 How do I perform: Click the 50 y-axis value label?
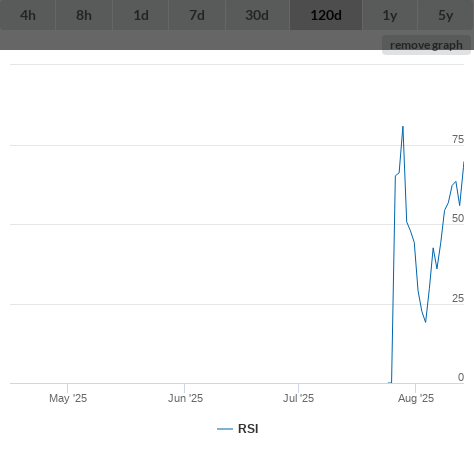pyautogui.click(x=458, y=218)
